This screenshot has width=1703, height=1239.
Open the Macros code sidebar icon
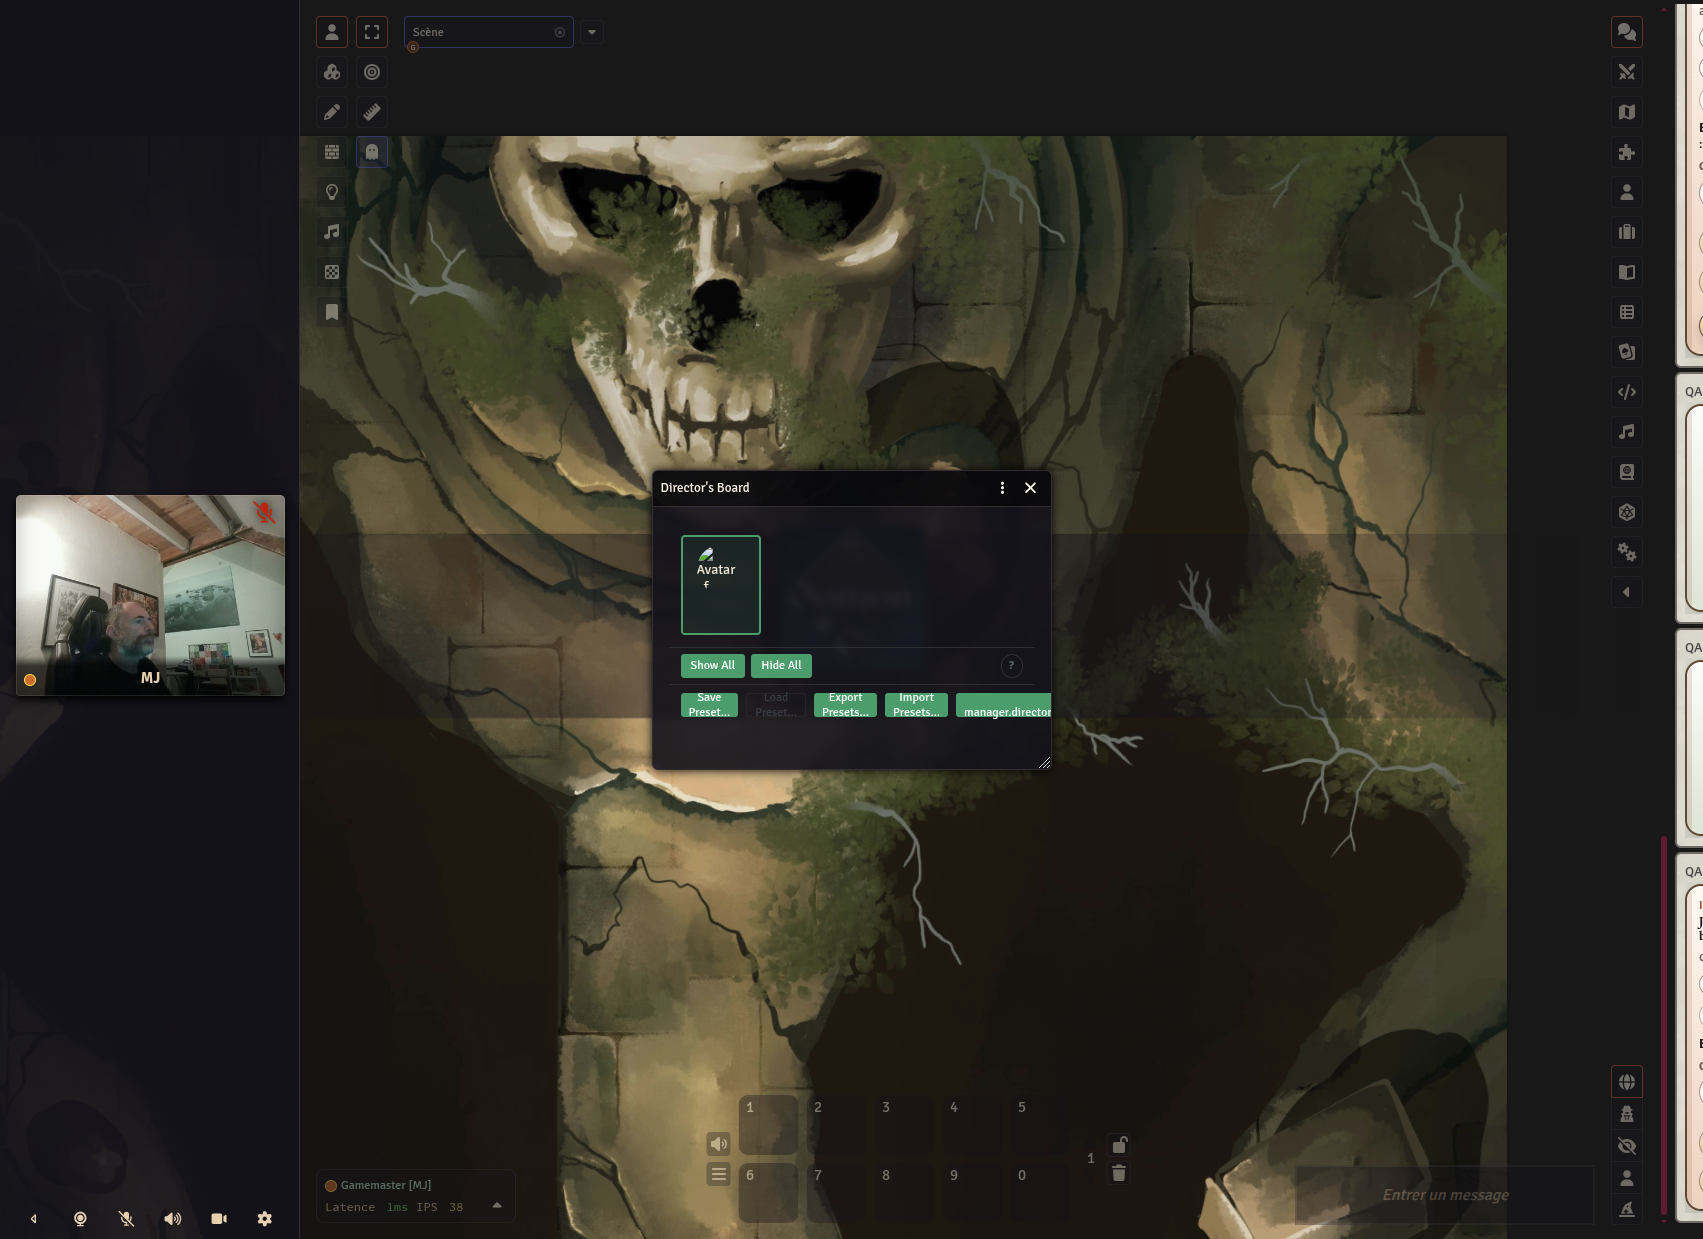coord(1627,392)
